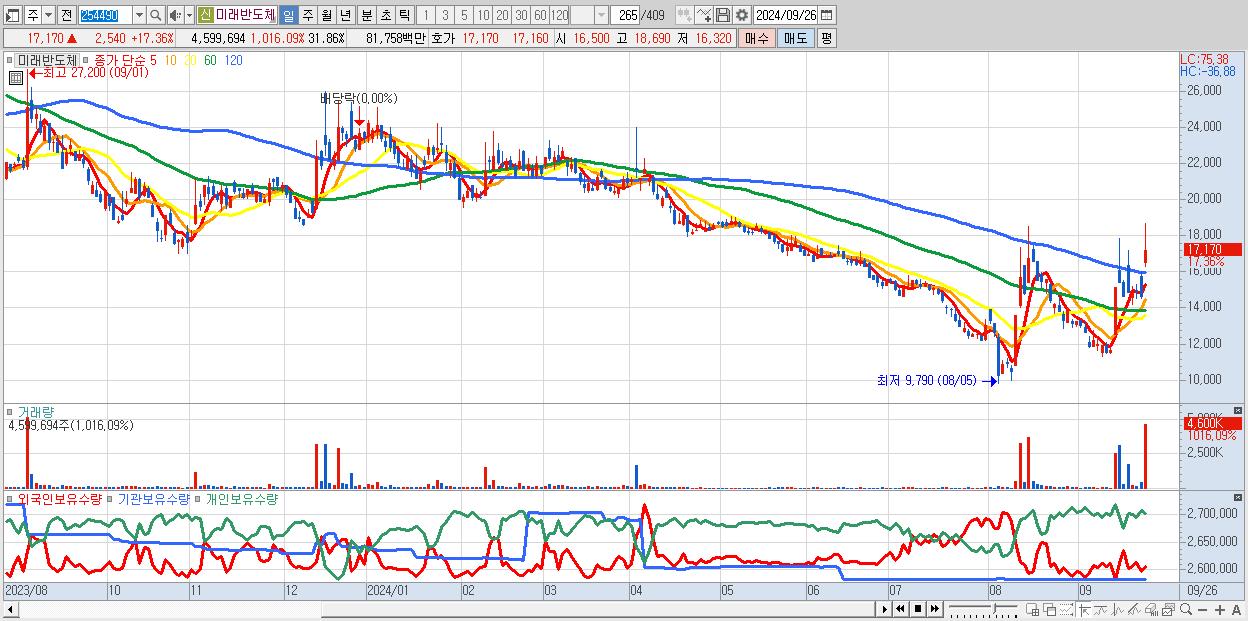The width and height of the screenshot is (1248, 621).
Task: Open chart settings gear icon
Action: pyautogui.click(x=741, y=15)
